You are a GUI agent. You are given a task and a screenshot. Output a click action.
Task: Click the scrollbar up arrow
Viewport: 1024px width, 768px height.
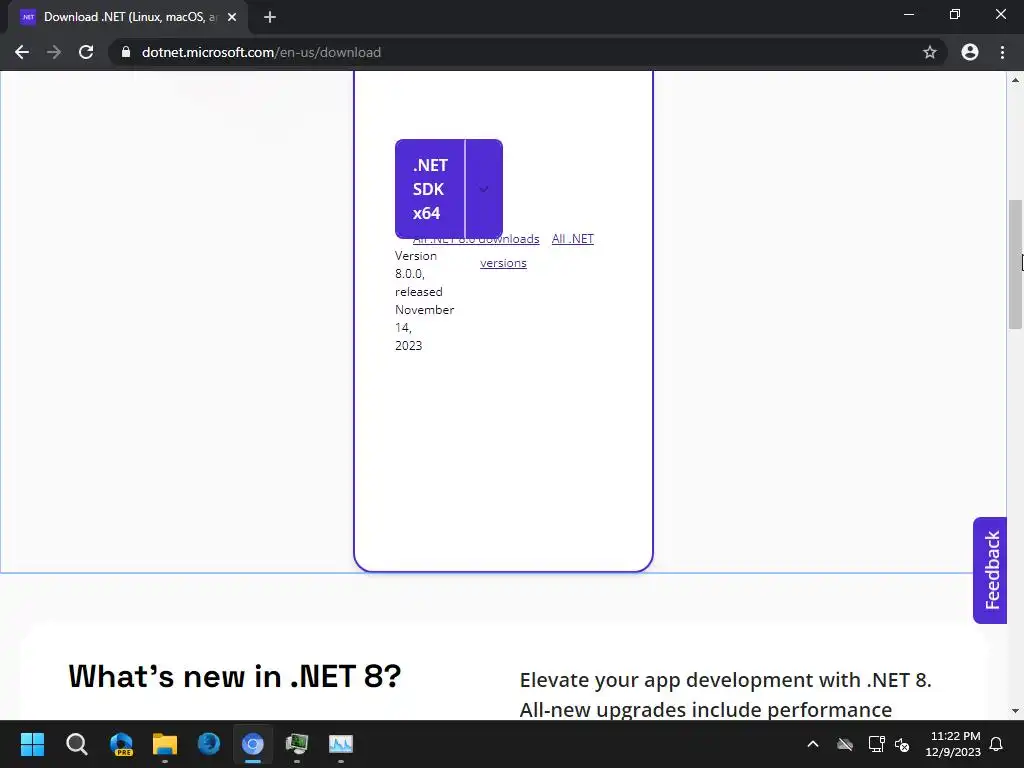pos(1015,80)
